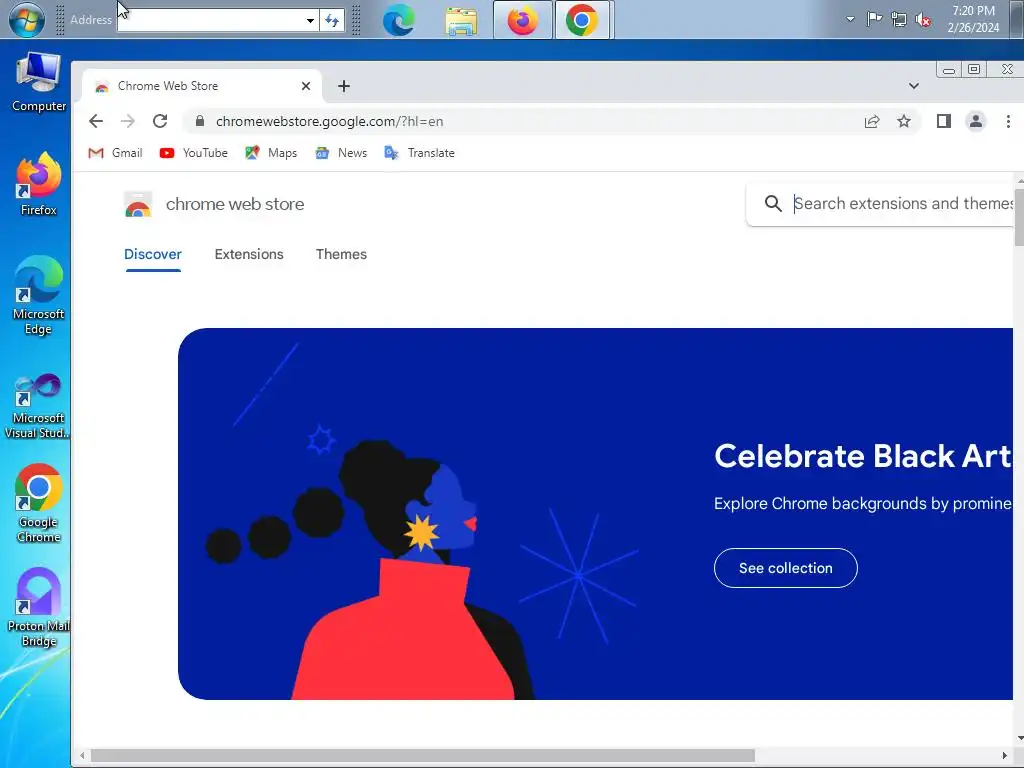Screen dimensions: 1024x768
Task: Open File Explorer from the taskbar
Action: click(461, 20)
